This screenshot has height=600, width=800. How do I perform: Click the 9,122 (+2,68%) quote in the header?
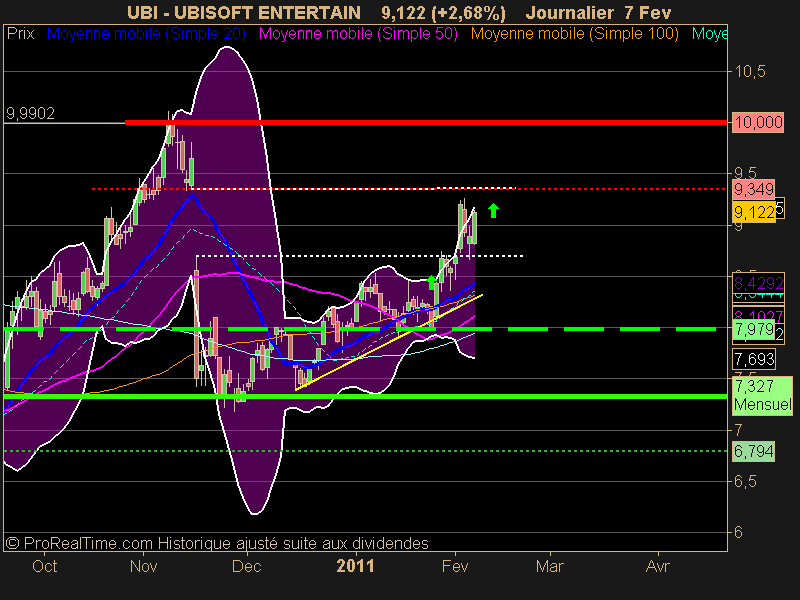click(443, 13)
